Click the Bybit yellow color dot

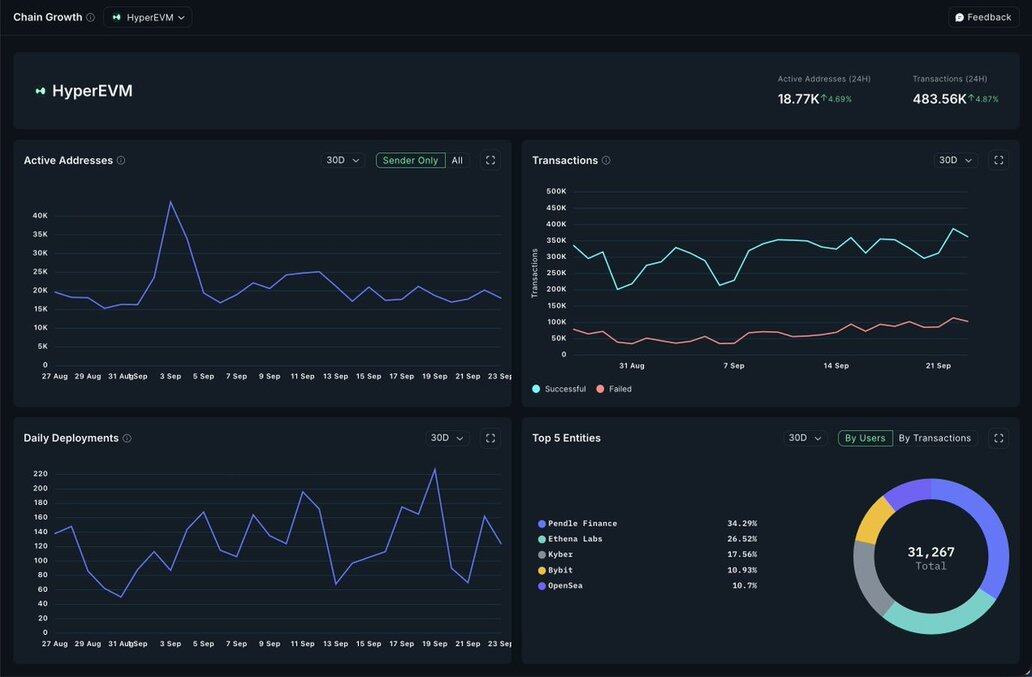[x=542, y=570]
